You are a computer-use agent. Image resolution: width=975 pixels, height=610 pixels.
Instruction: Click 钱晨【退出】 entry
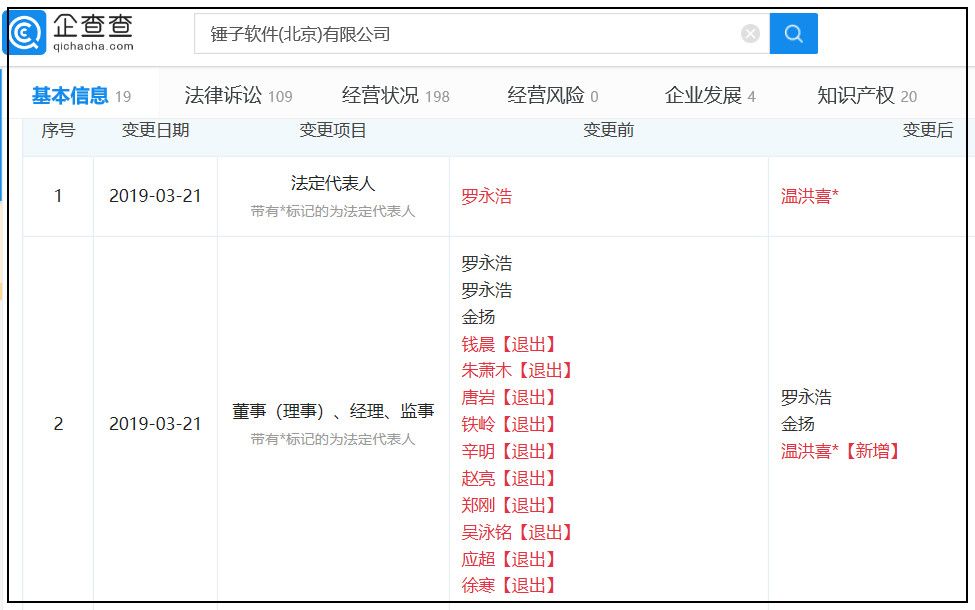click(509, 344)
